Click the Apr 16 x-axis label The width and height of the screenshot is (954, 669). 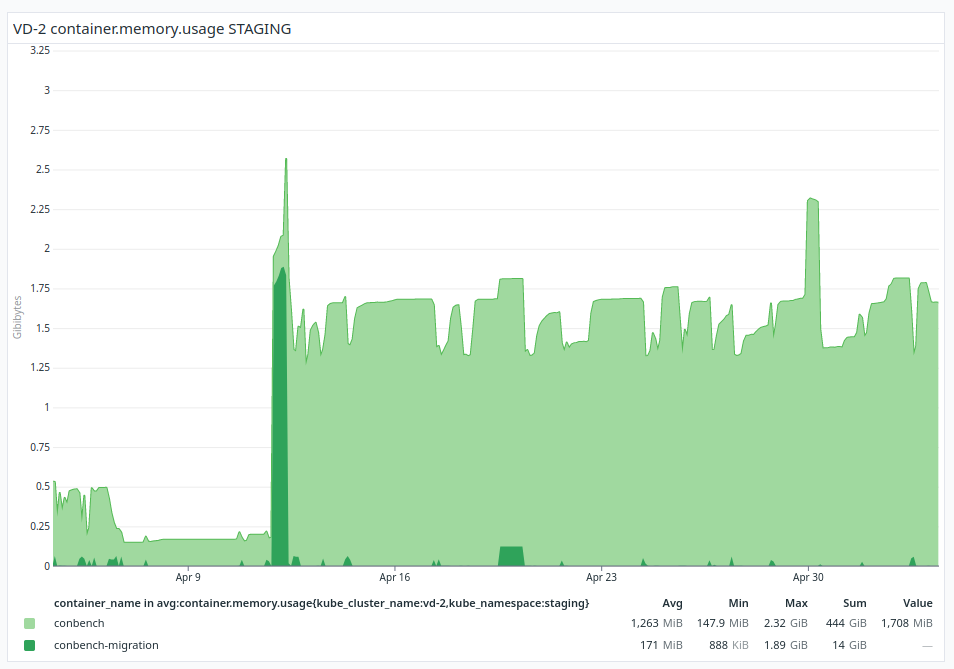395,577
